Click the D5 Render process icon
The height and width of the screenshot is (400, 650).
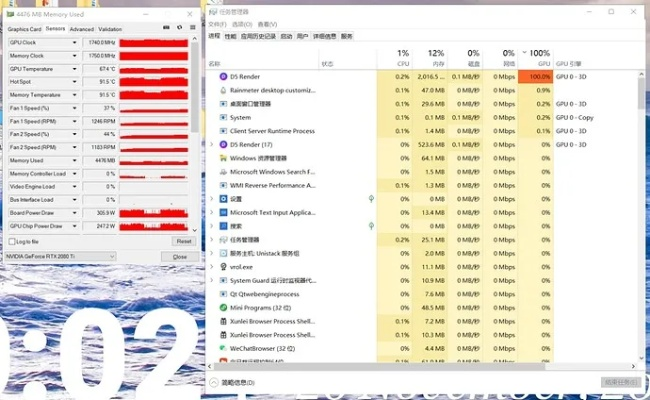click(x=223, y=76)
